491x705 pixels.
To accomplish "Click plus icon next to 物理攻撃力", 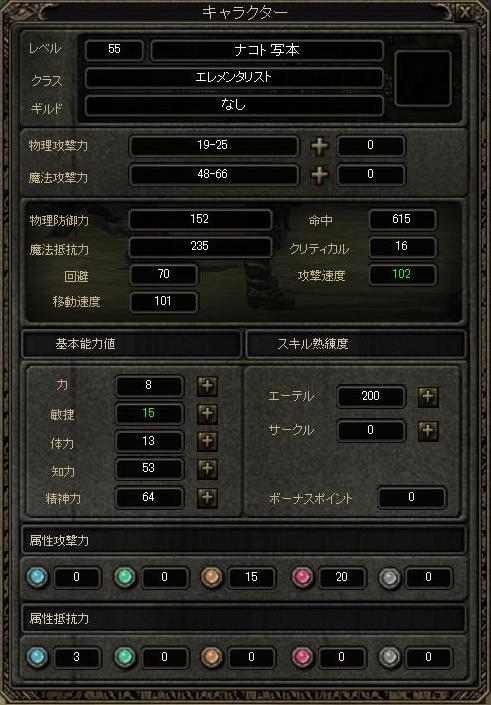I will pos(320,147).
